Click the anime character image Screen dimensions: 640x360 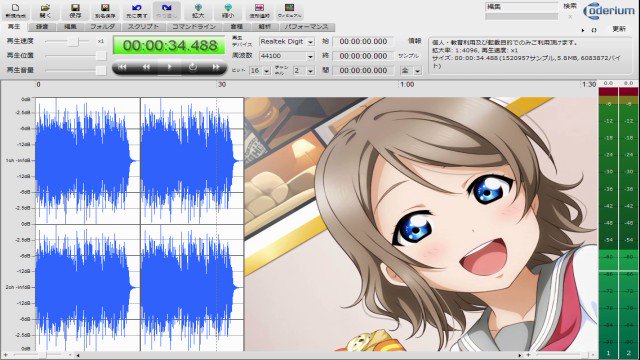[x=421, y=224]
